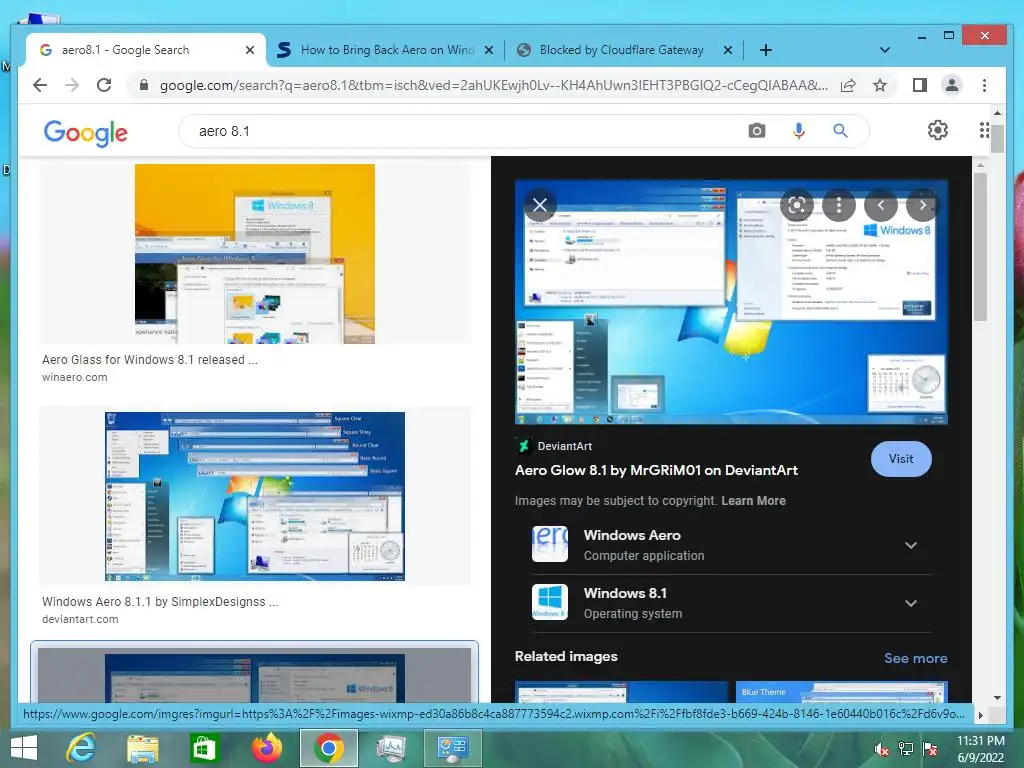The width and height of the screenshot is (1024, 768).
Task: Open Google quick settings gear
Action: coord(938,130)
